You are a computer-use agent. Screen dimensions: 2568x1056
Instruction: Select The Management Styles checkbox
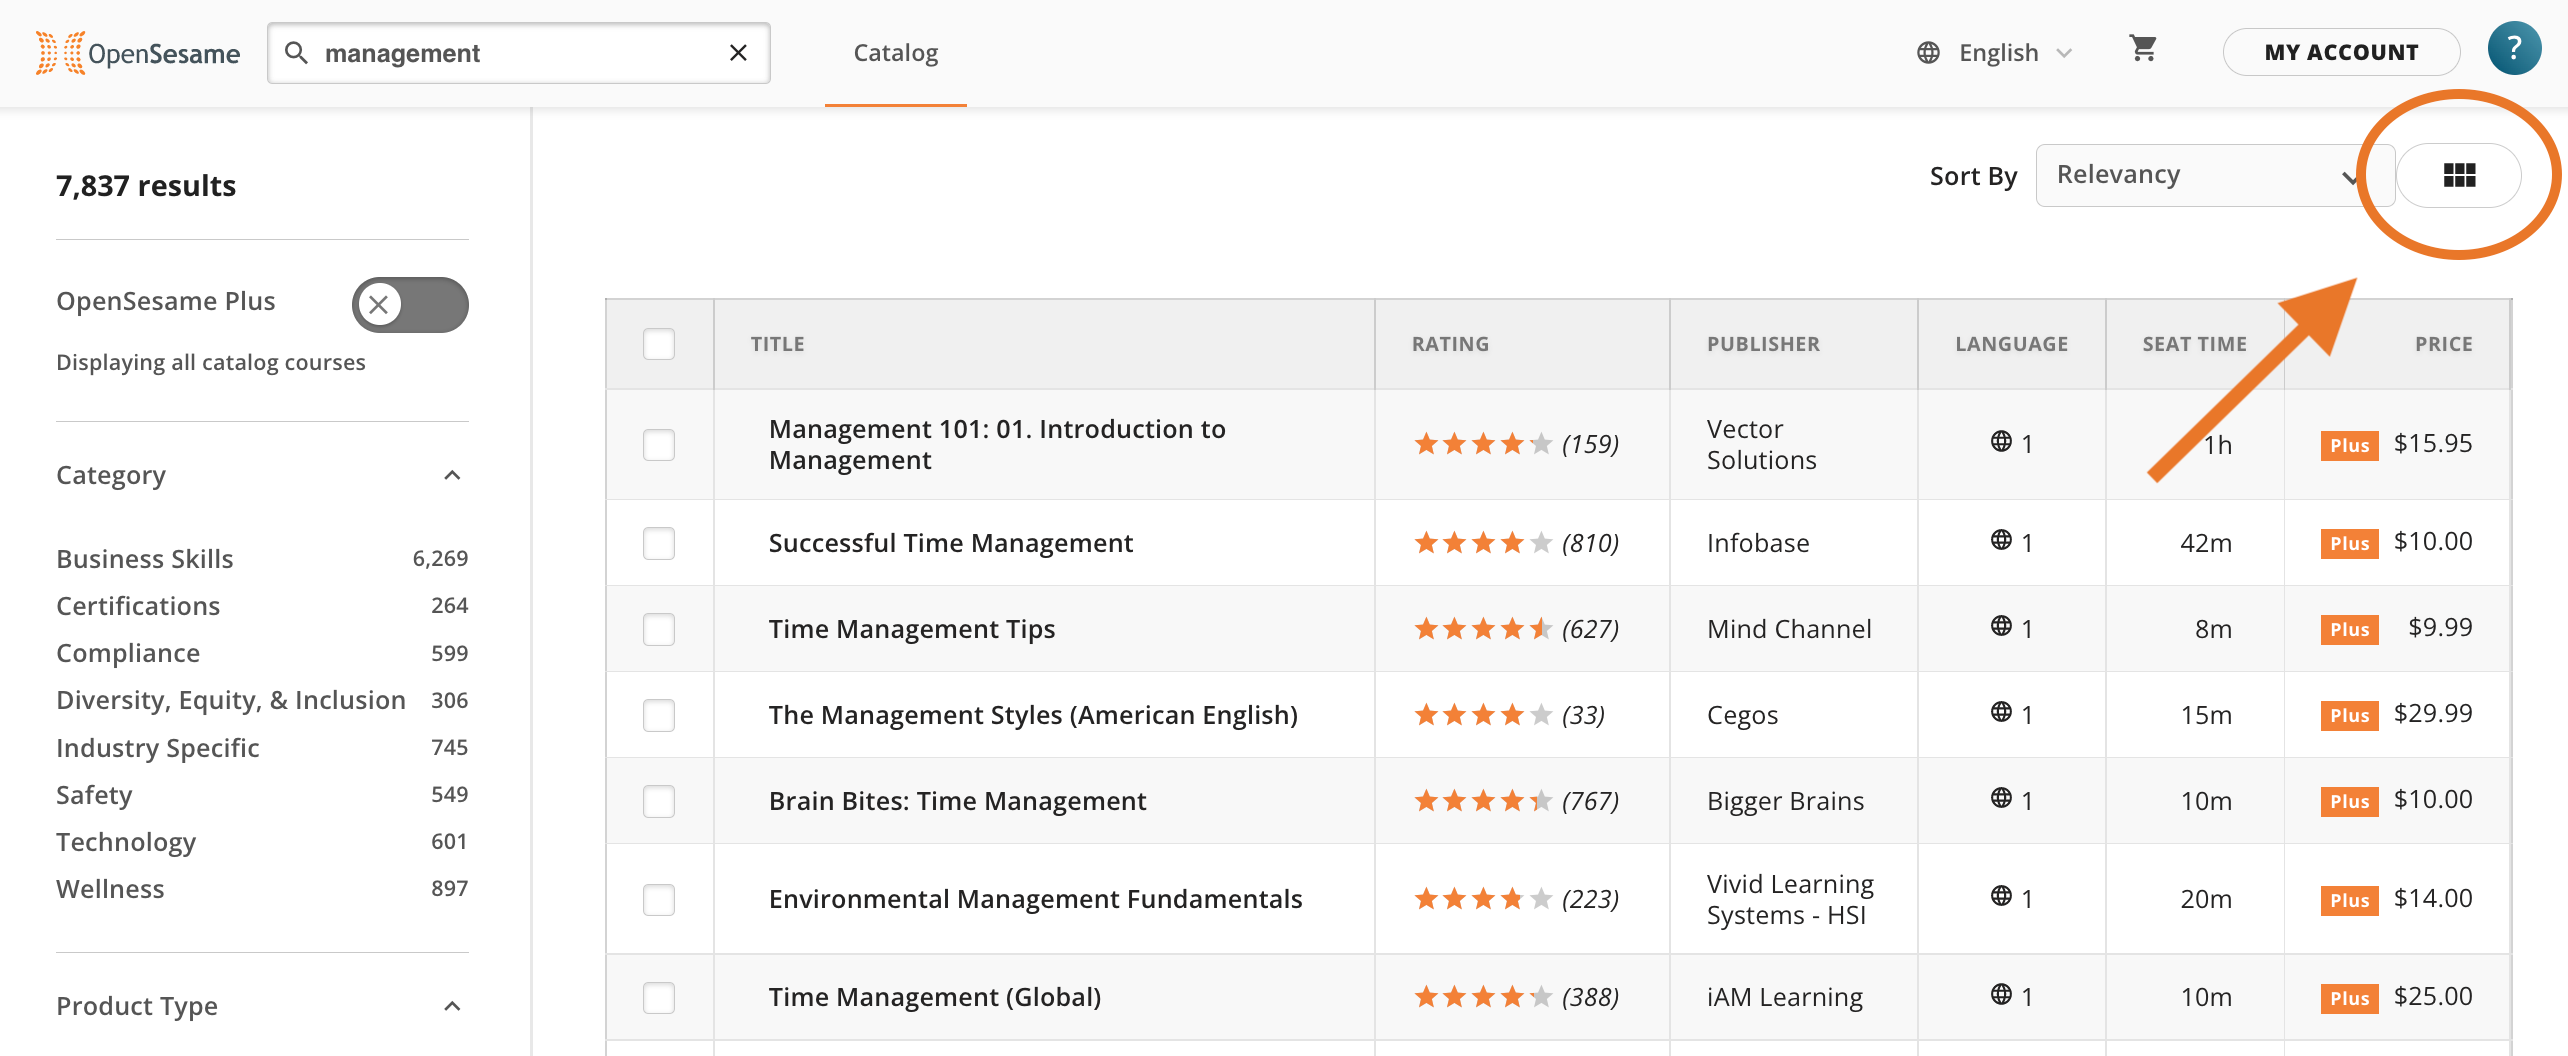coord(659,715)
